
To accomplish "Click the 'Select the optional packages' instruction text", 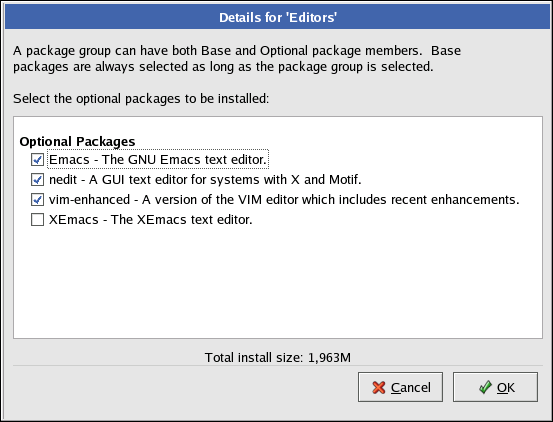I will tap(141, 99).
